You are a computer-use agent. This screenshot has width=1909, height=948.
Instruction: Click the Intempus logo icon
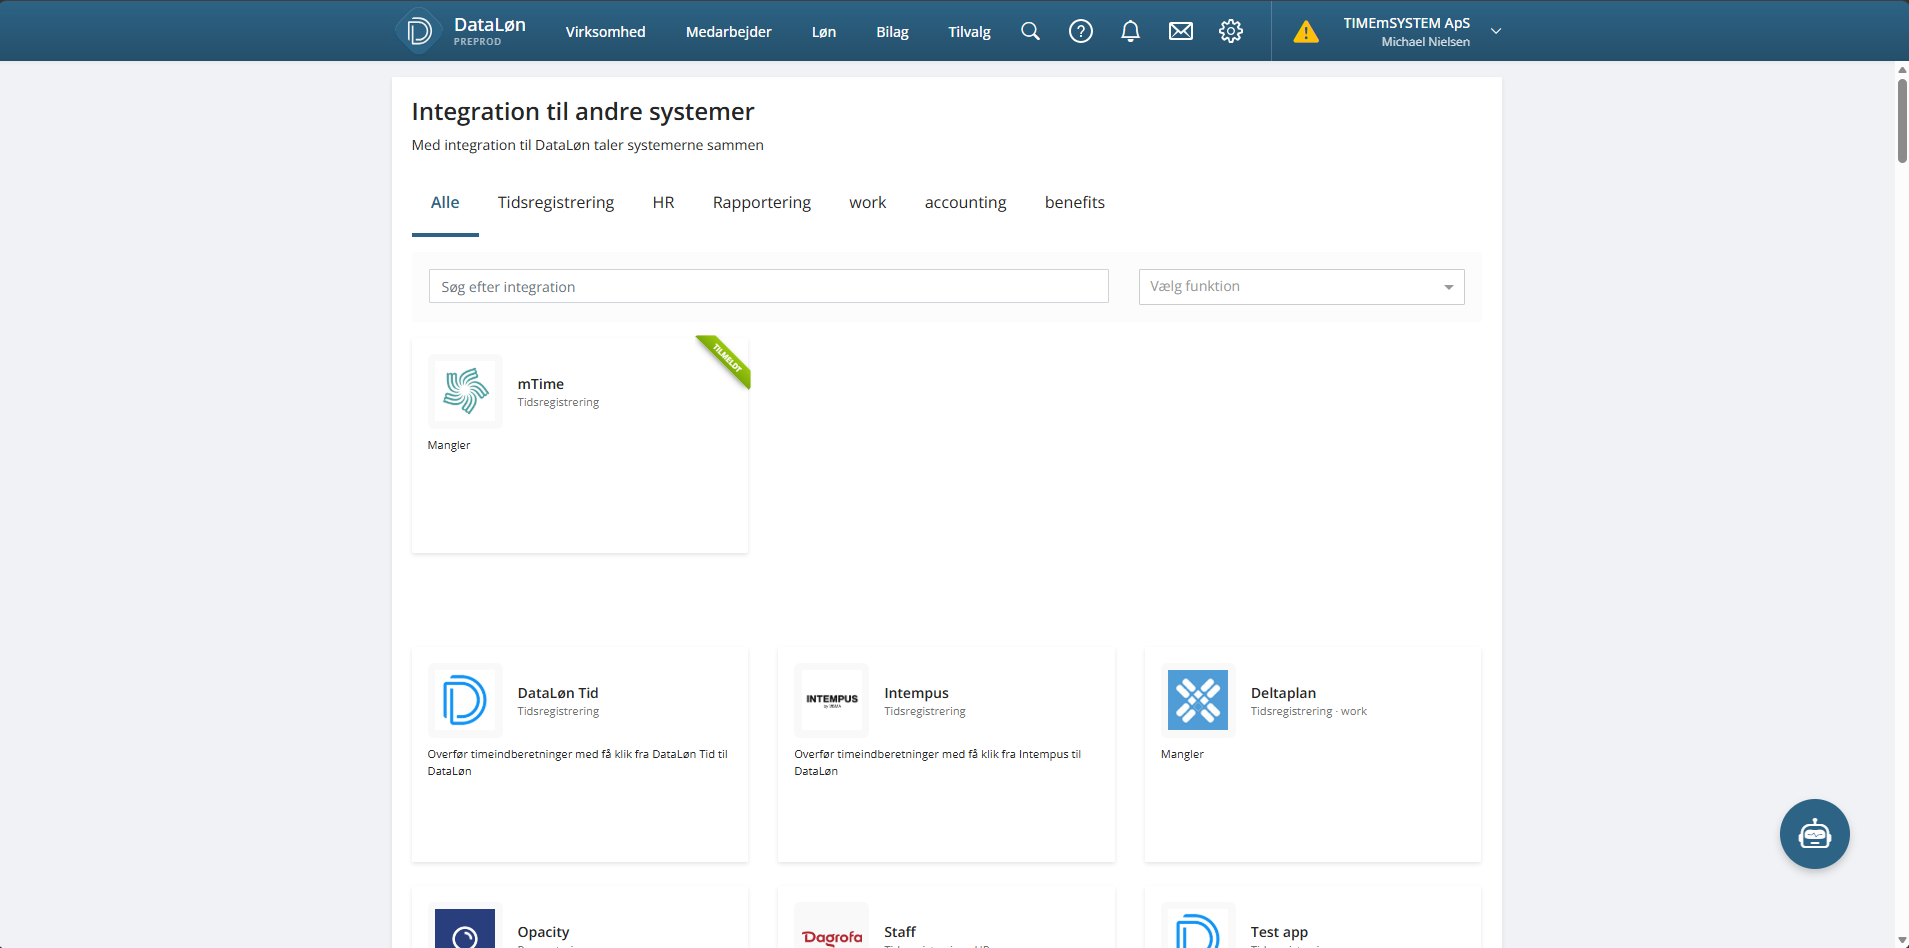pos(832,700)
